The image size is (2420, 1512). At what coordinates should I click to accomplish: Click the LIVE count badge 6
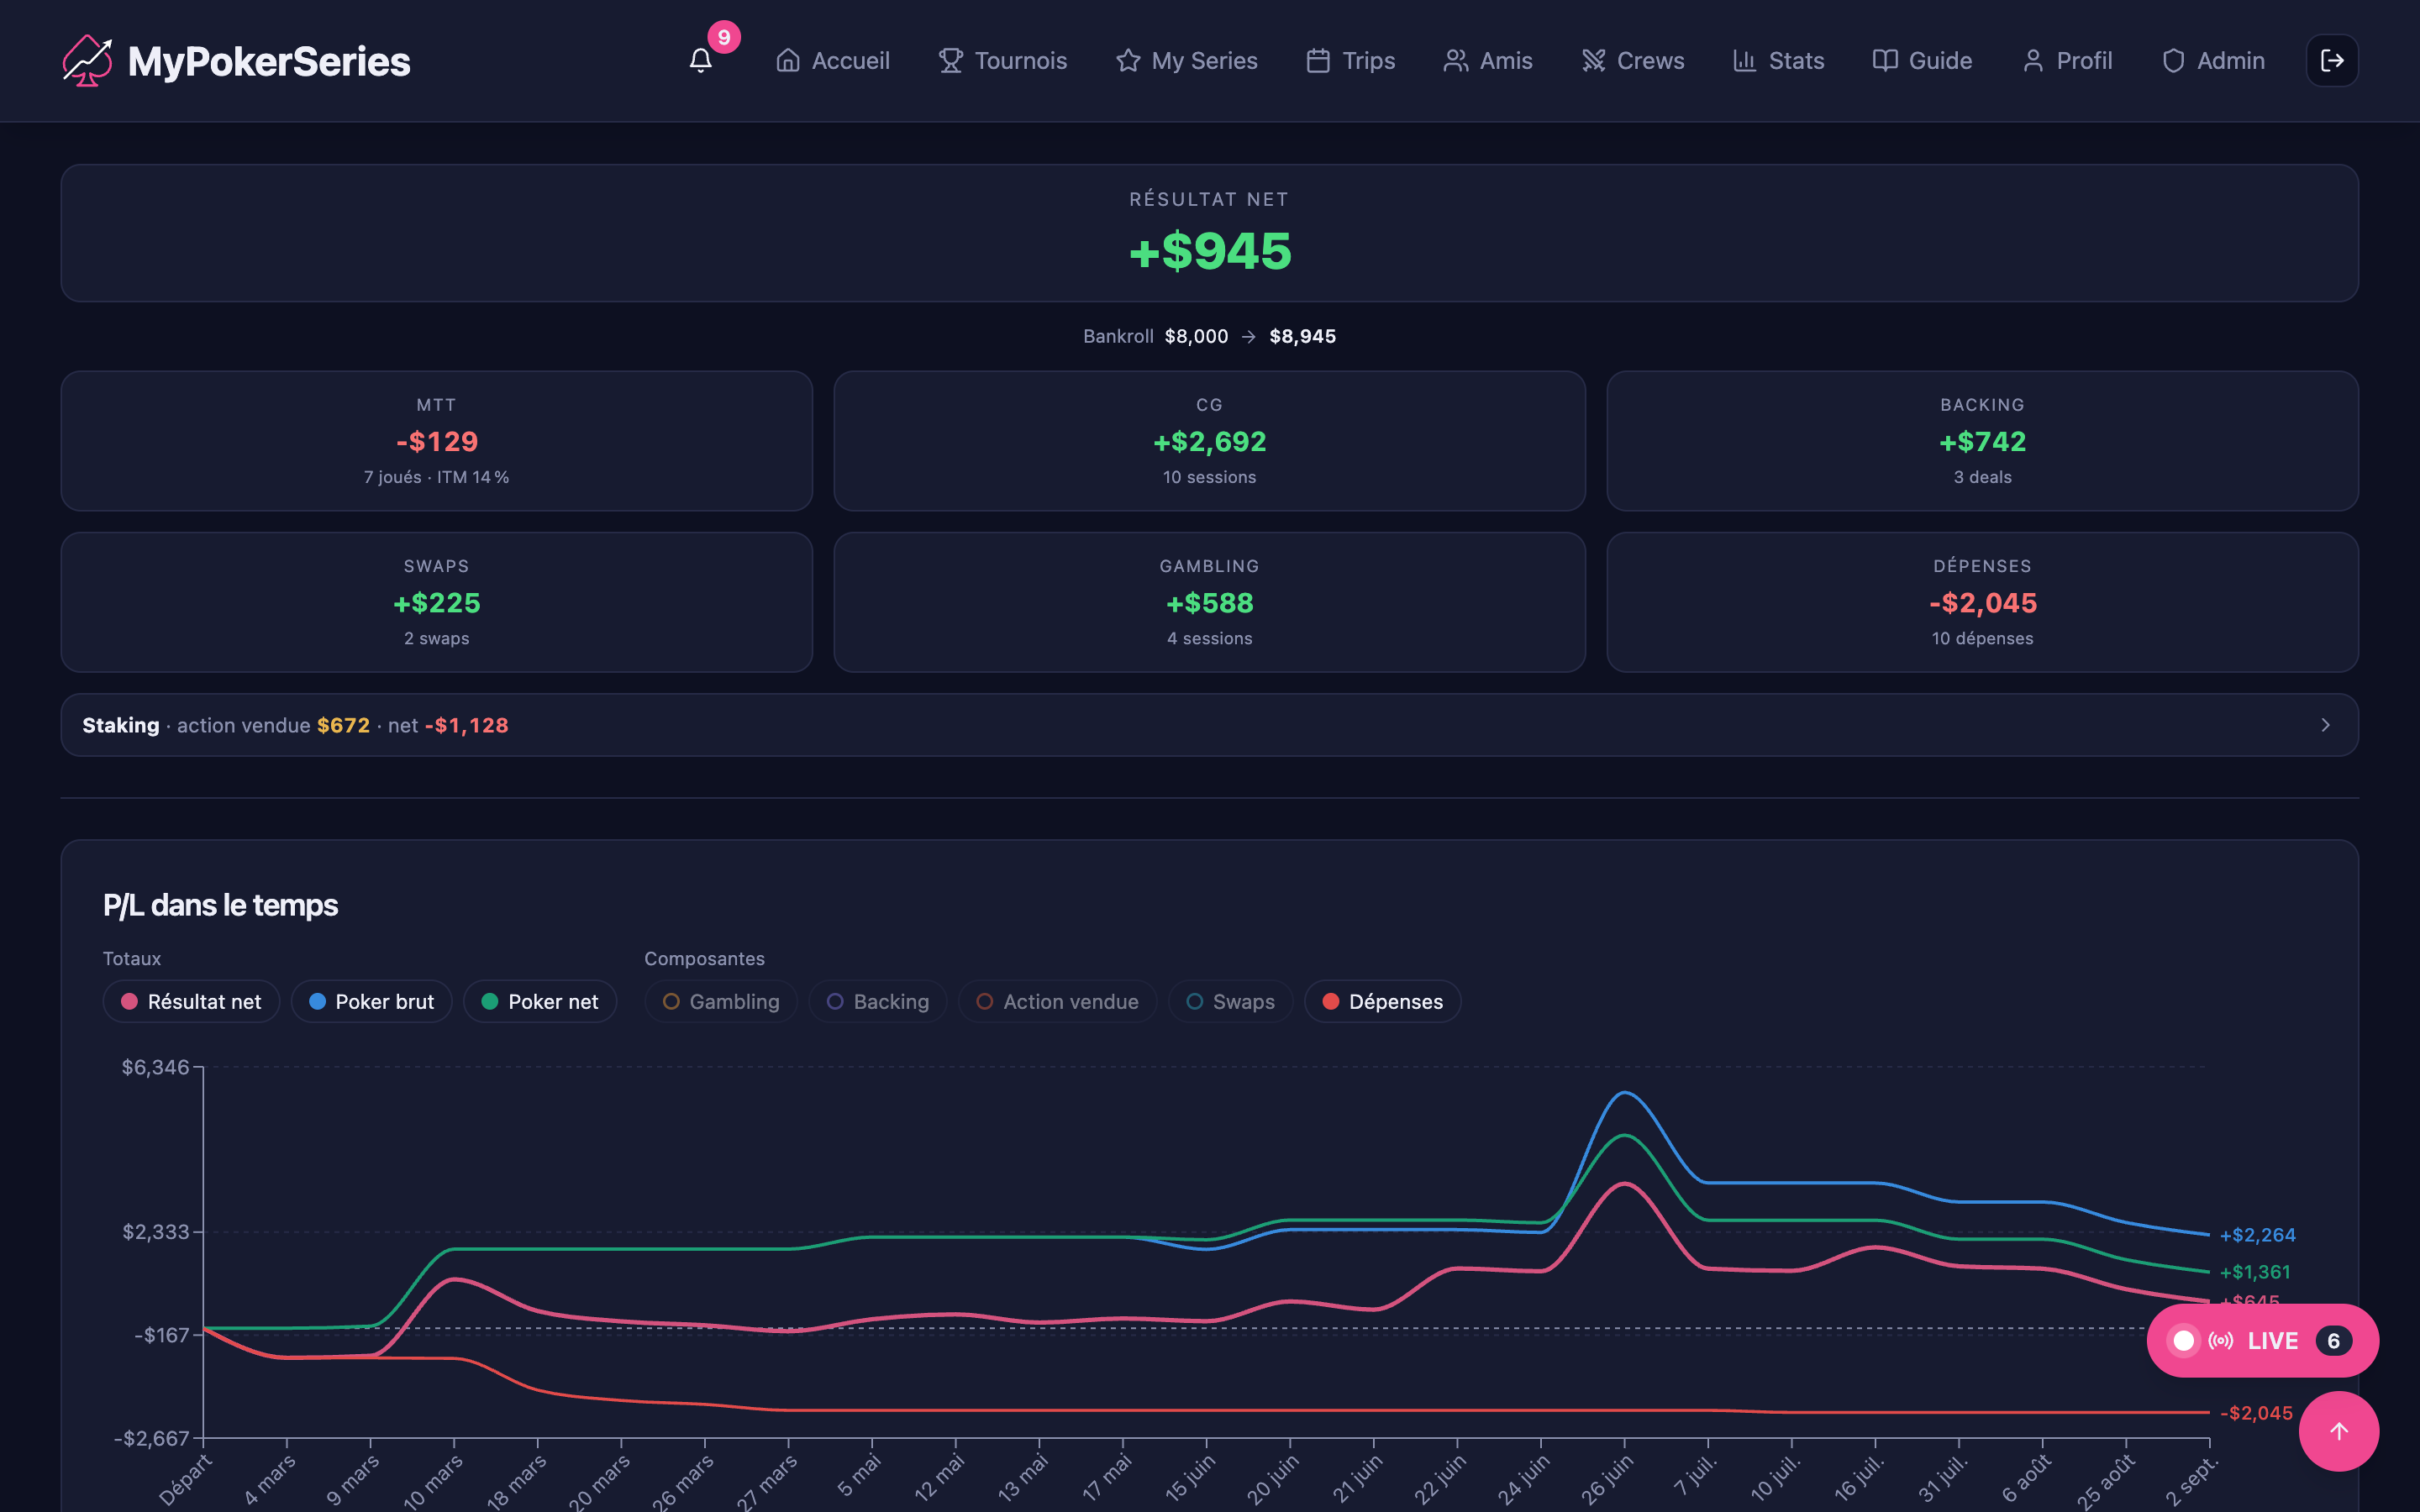tap(2333, 1341)
